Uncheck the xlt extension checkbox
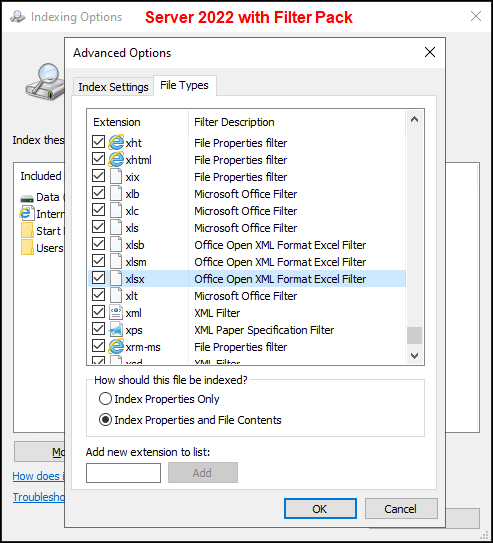This screenshot has height=543, width=493. pos(98,295)
